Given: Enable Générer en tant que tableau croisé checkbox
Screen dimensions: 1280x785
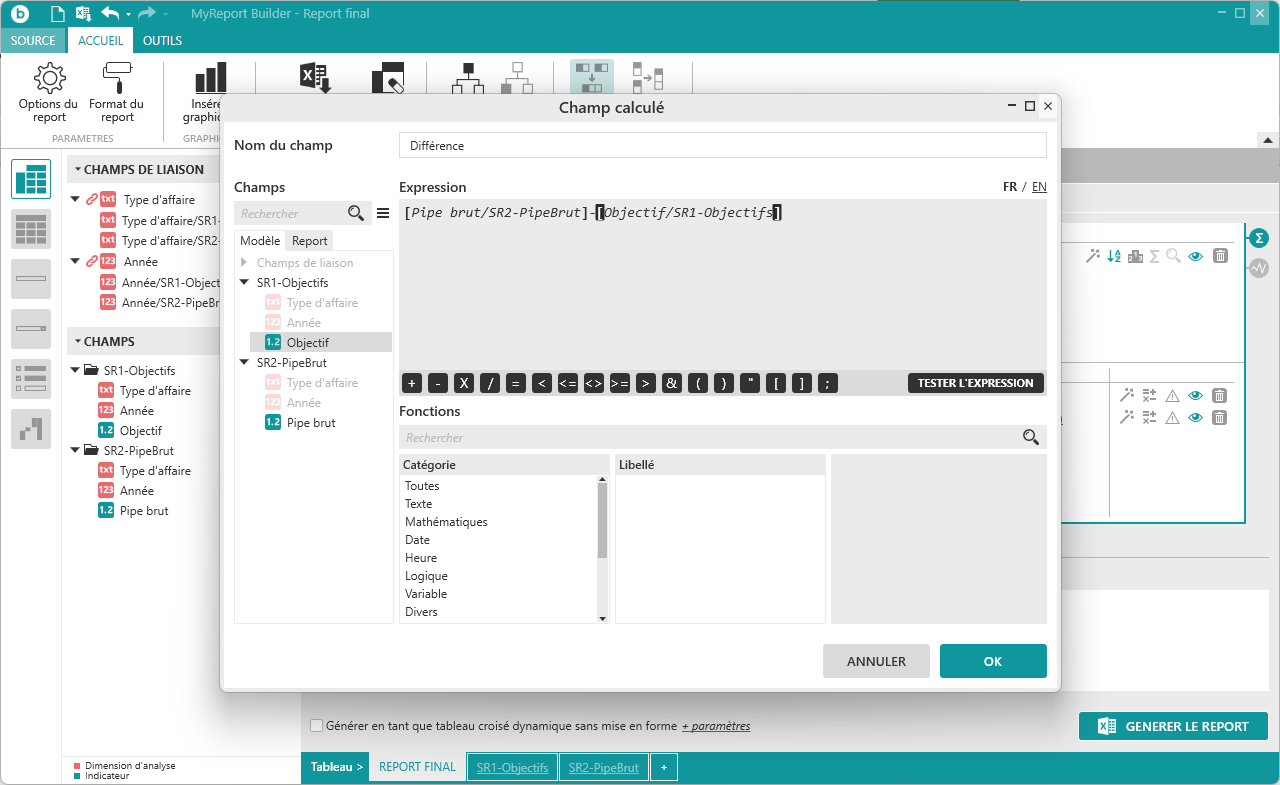Looking at the screenshot, I should point(317,726).
